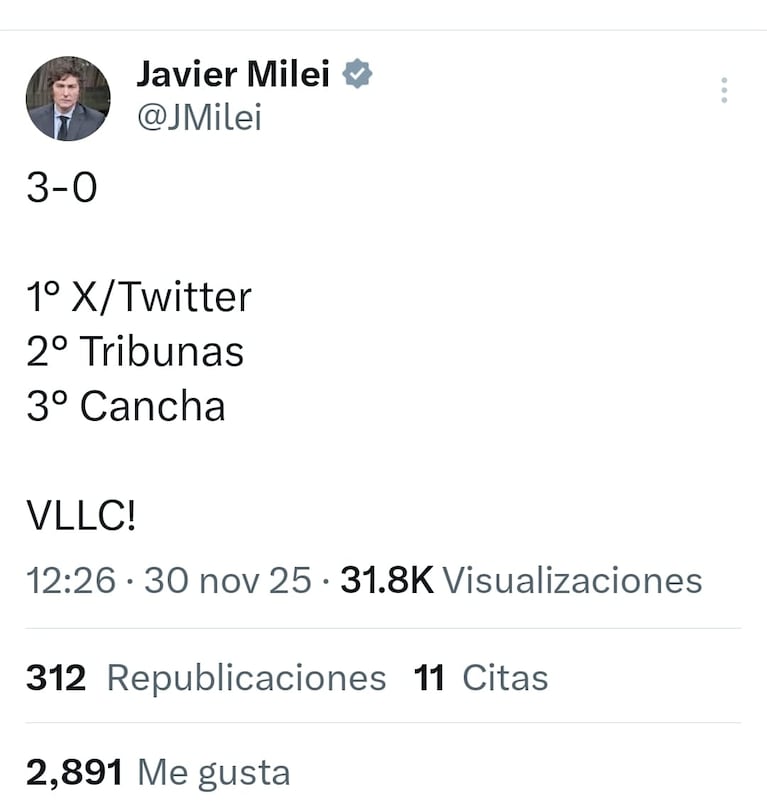Click the 31.8K Visualizaciones link
This screenshot has width=767, height=809.
520,579
